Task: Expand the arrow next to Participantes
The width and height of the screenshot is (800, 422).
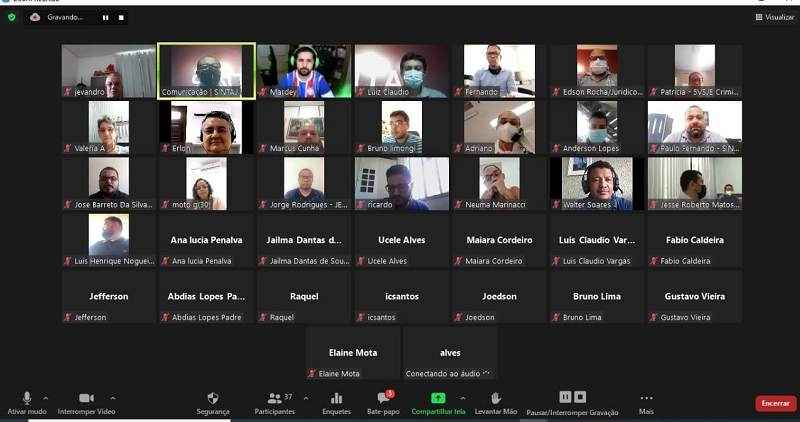Action: [305, 398]
